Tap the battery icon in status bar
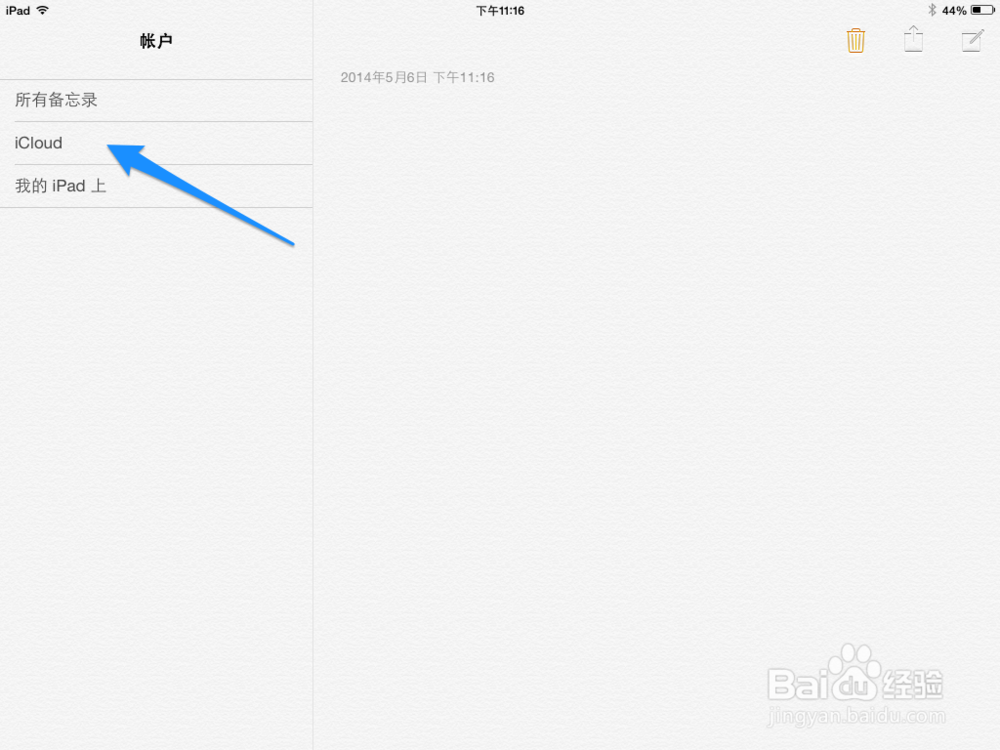The width and height of the screenshot is (1000, 750). click(x=982, y=10)
